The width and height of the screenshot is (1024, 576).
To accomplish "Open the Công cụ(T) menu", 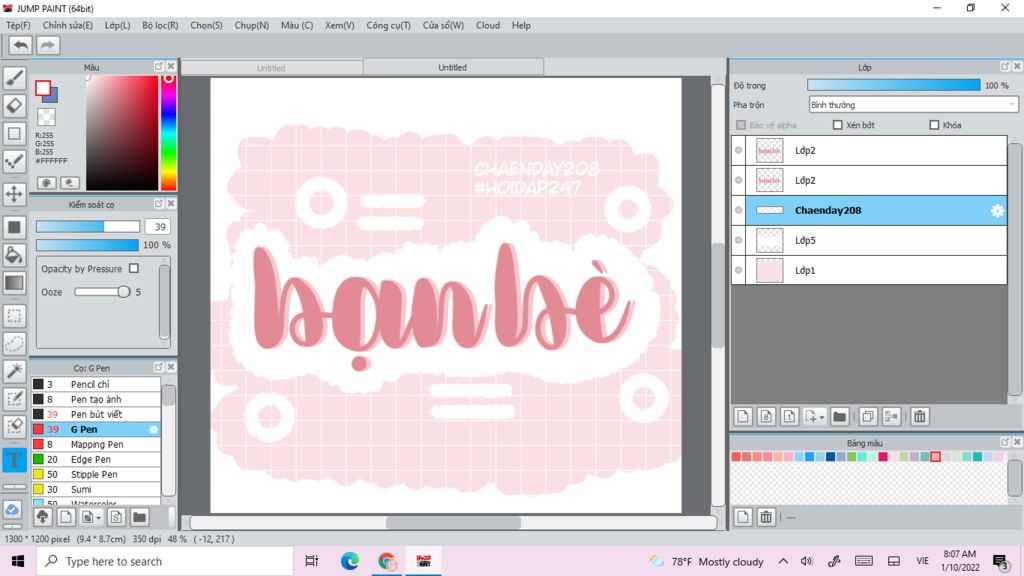I will pyautogui.click(x=389, y=25).
